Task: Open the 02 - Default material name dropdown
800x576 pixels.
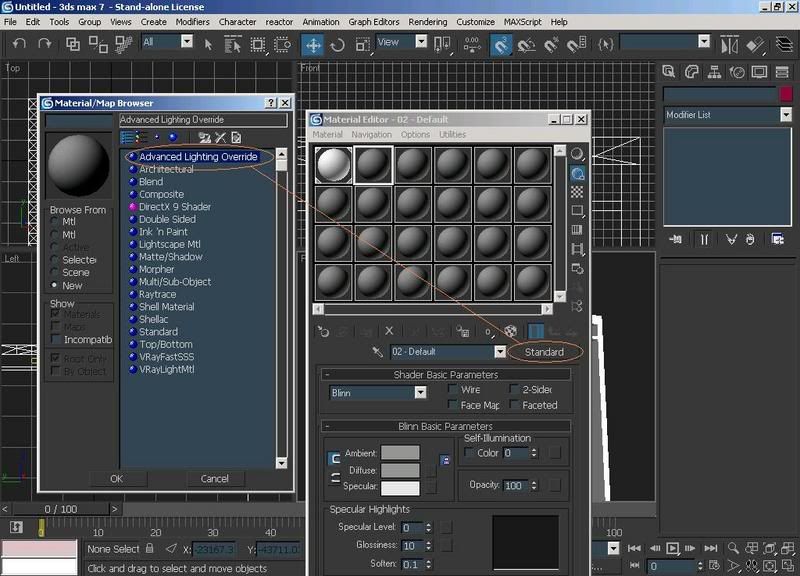Action: (500, 352)
